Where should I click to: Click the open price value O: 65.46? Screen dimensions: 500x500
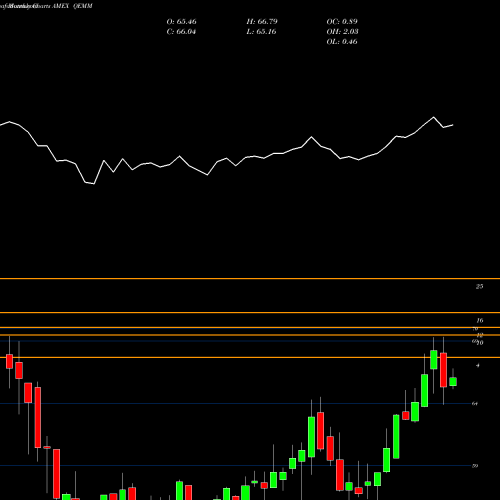pos(181,22)
